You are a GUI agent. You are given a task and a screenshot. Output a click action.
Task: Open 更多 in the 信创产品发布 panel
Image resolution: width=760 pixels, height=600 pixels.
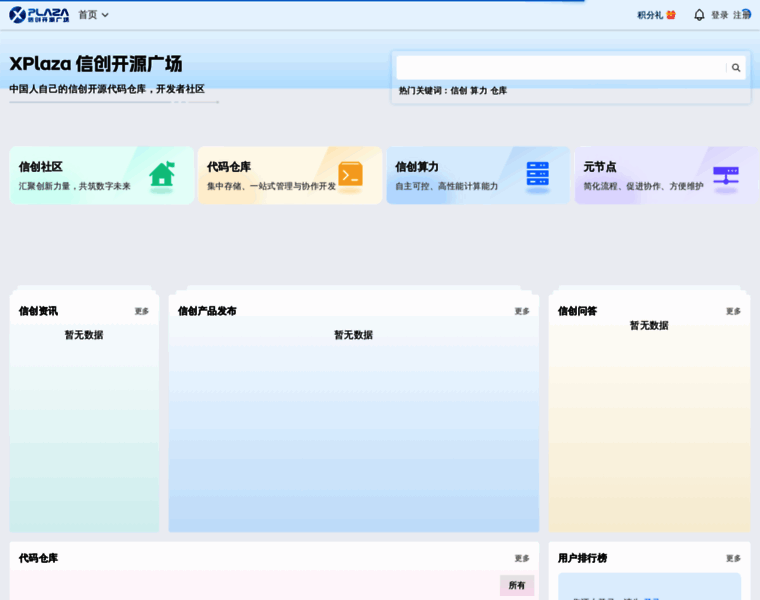pos(522,311)
